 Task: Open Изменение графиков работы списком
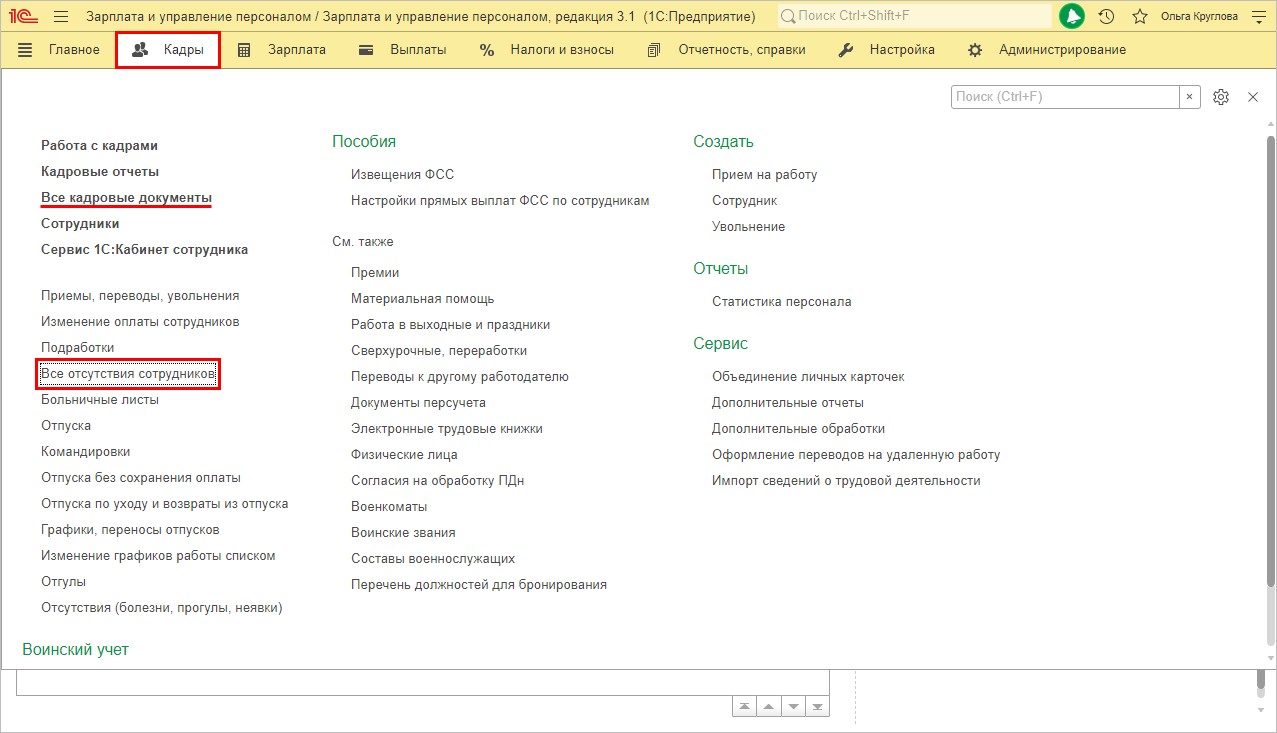pos(158,556)
